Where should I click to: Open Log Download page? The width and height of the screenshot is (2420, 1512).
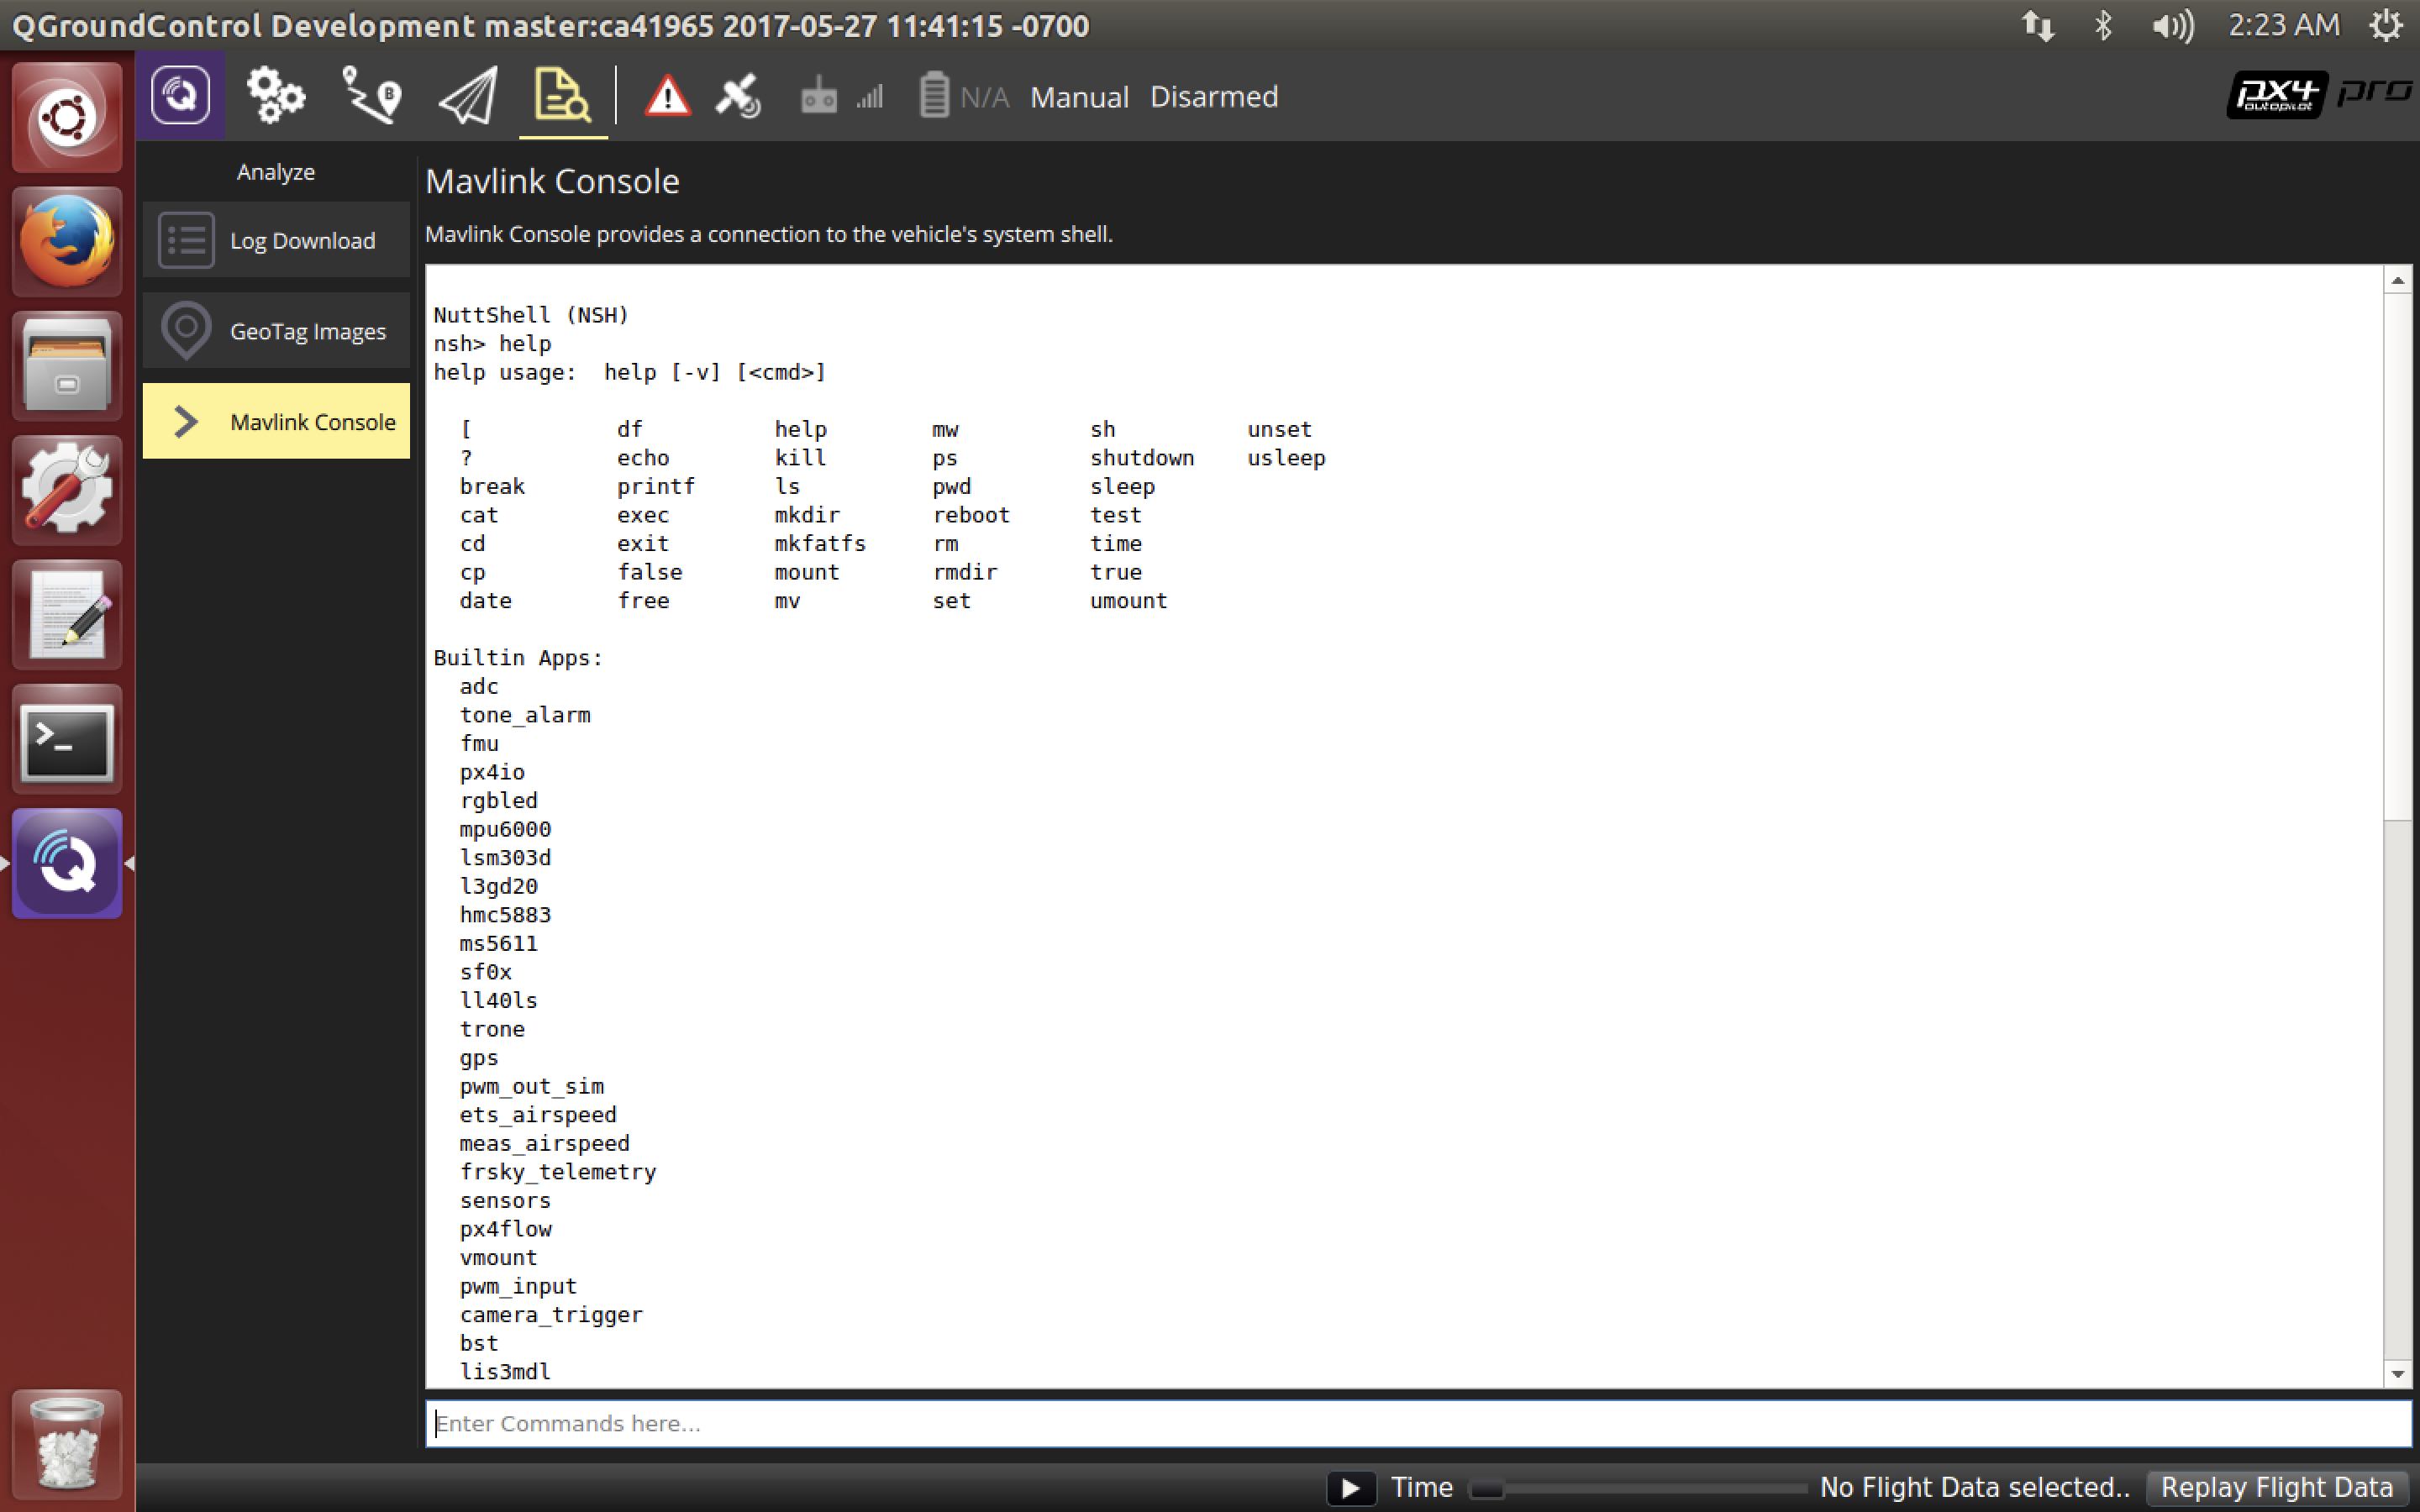[276, 240]
